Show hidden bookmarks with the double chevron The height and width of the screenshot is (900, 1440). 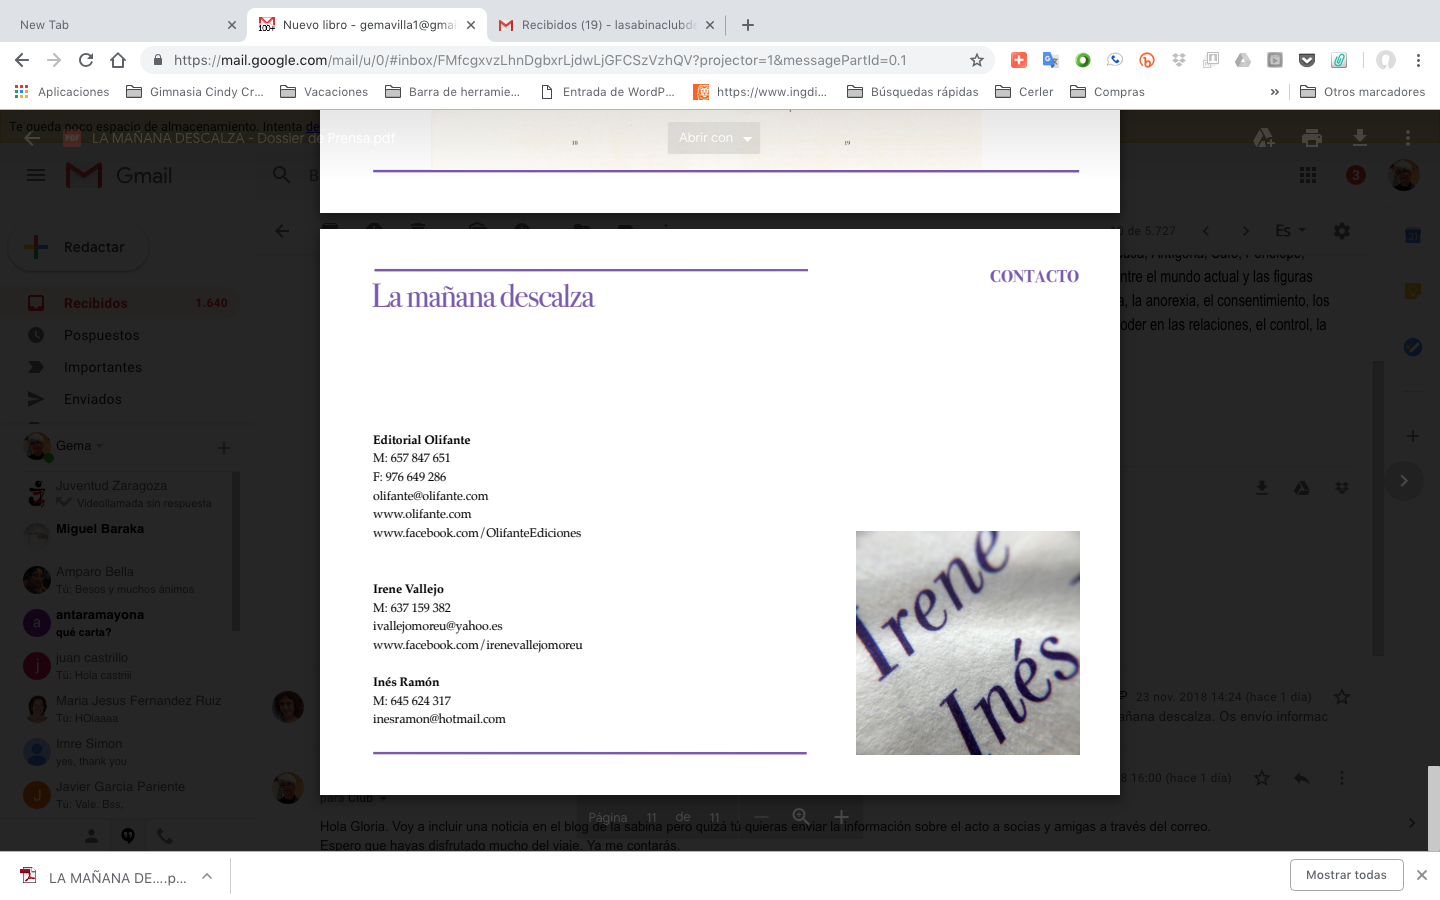click(x=1274, y=92)
